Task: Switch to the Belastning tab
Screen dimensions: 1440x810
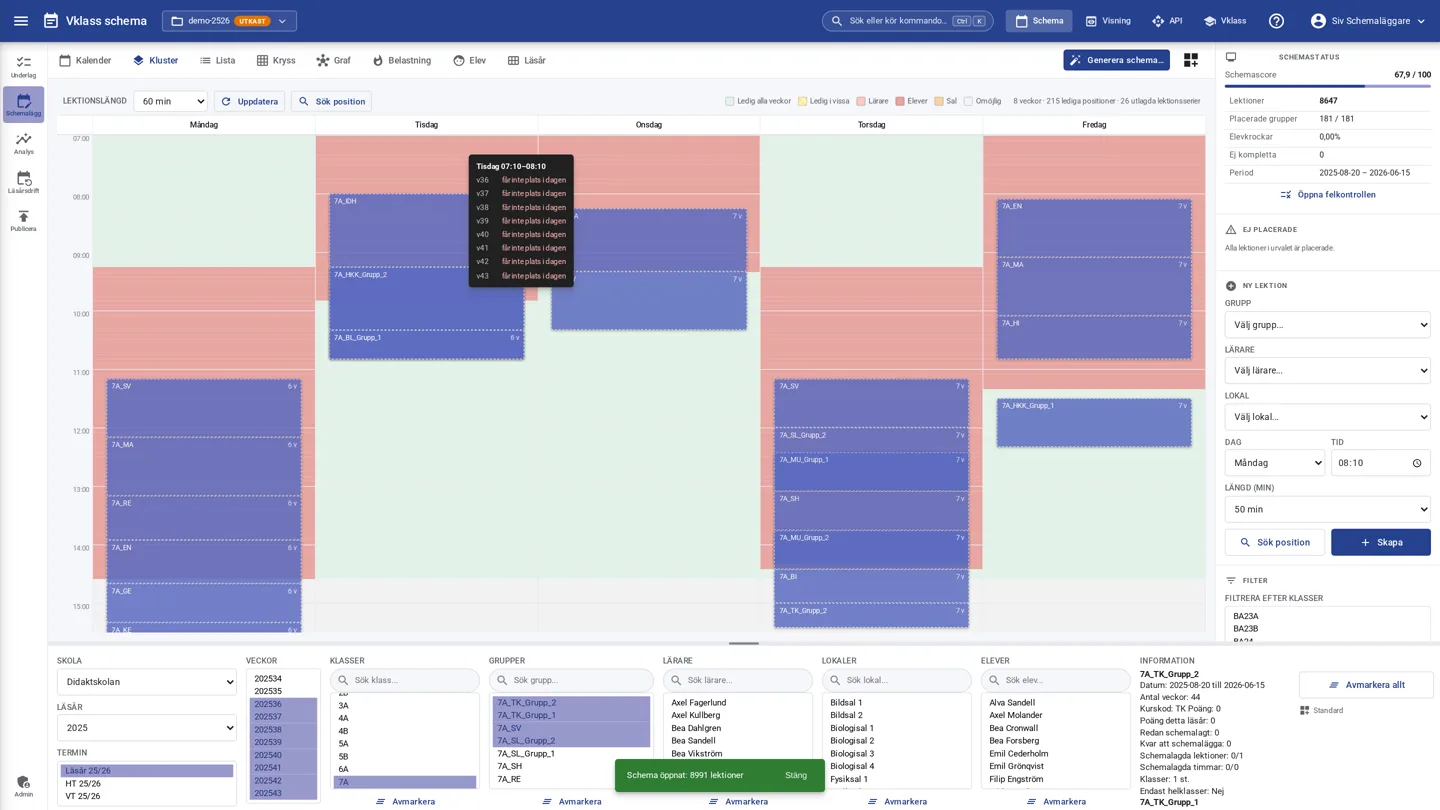Action: pyautogui.click(x=401, y=60)
